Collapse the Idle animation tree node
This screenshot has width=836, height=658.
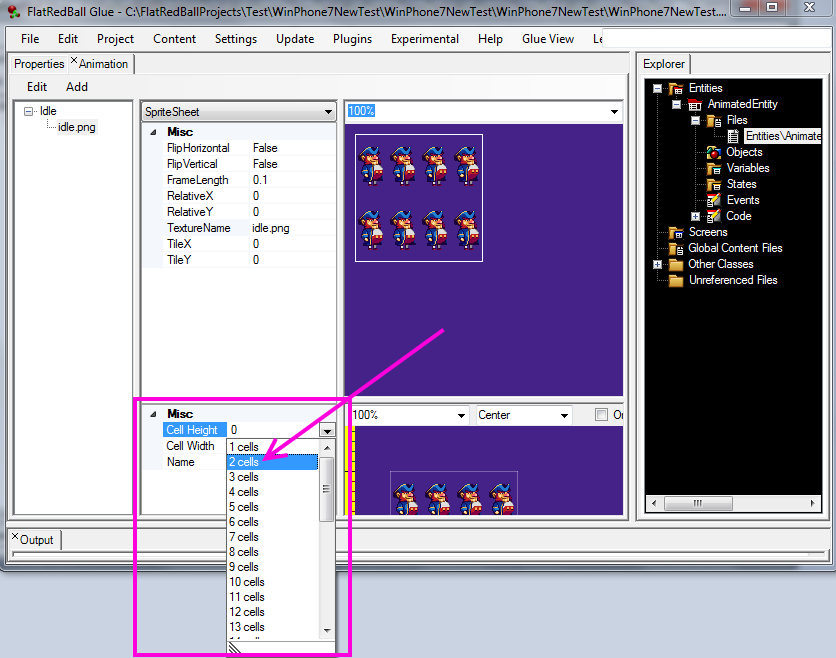pyautogui.click(x=28, y=111)
